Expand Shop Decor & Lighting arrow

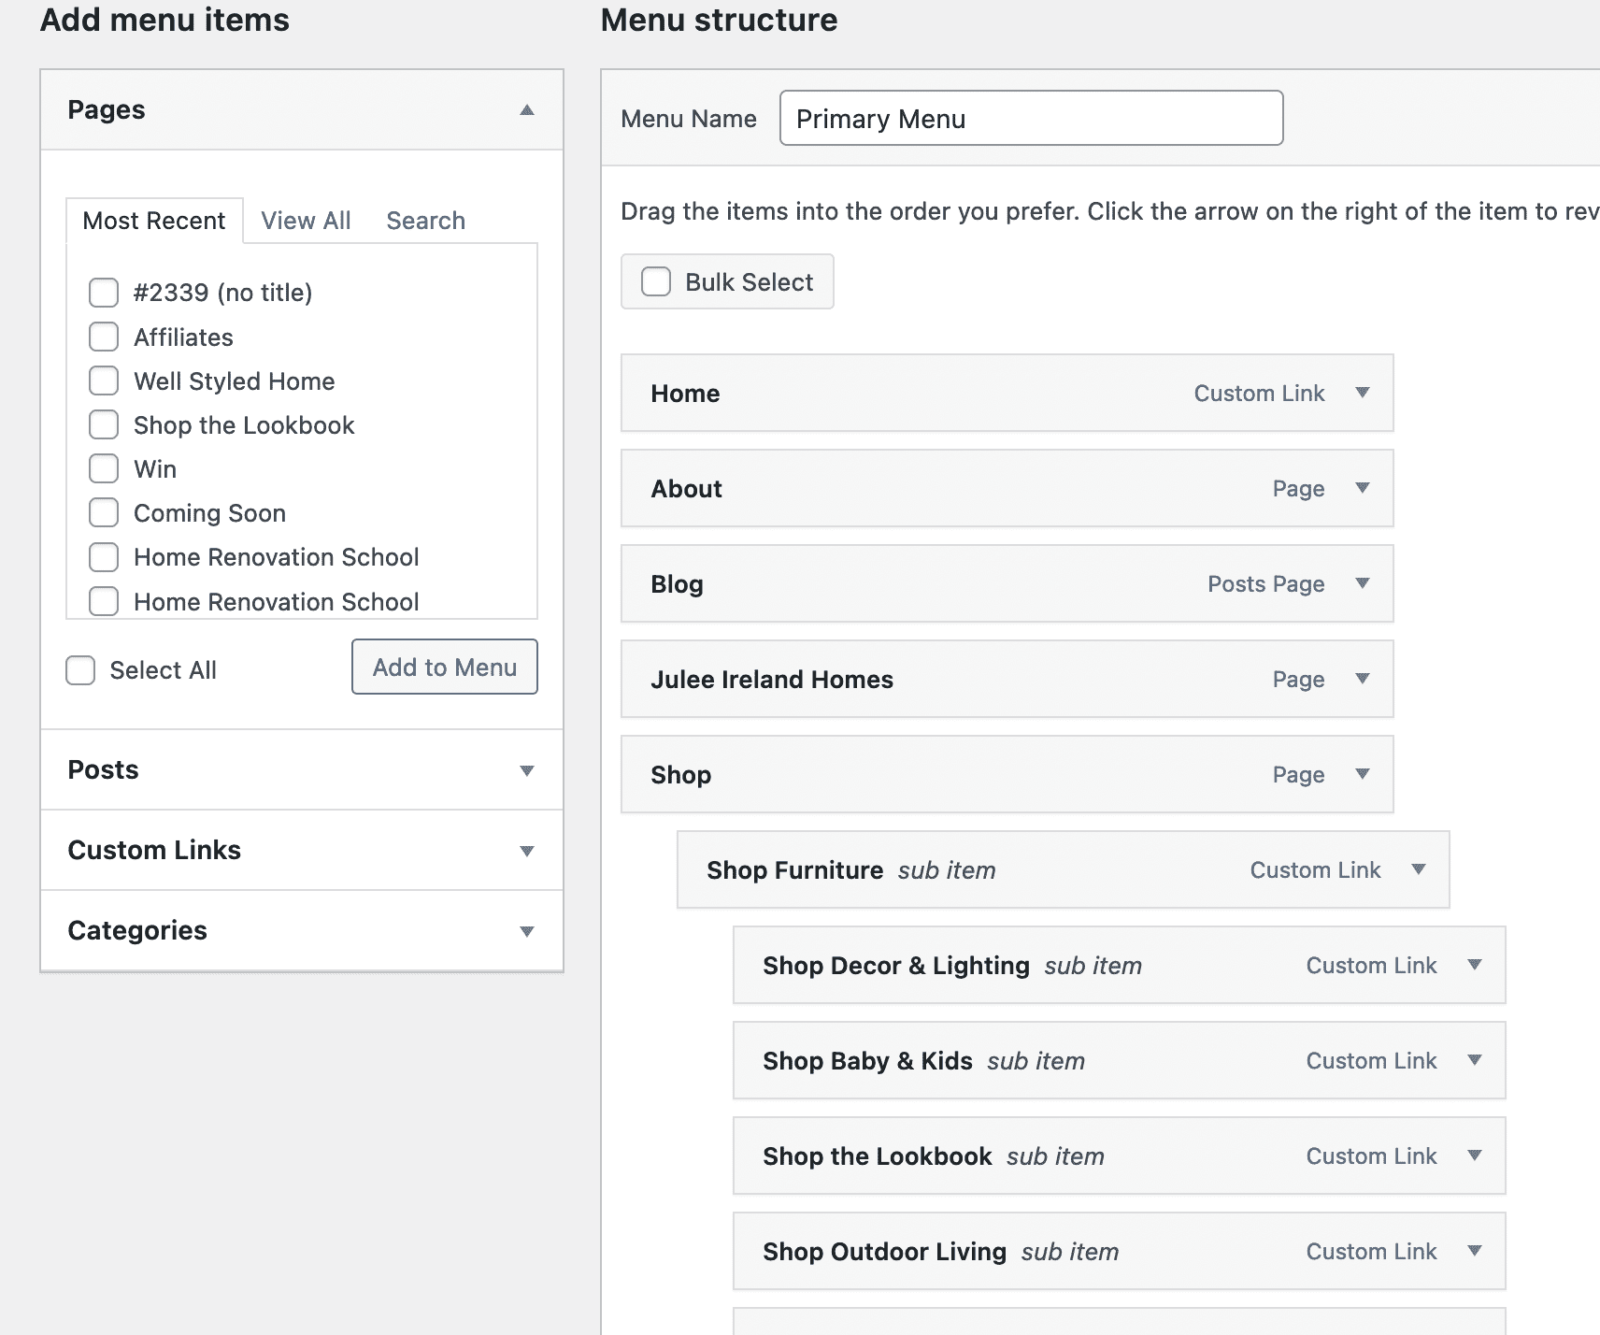coord(1474,965)
